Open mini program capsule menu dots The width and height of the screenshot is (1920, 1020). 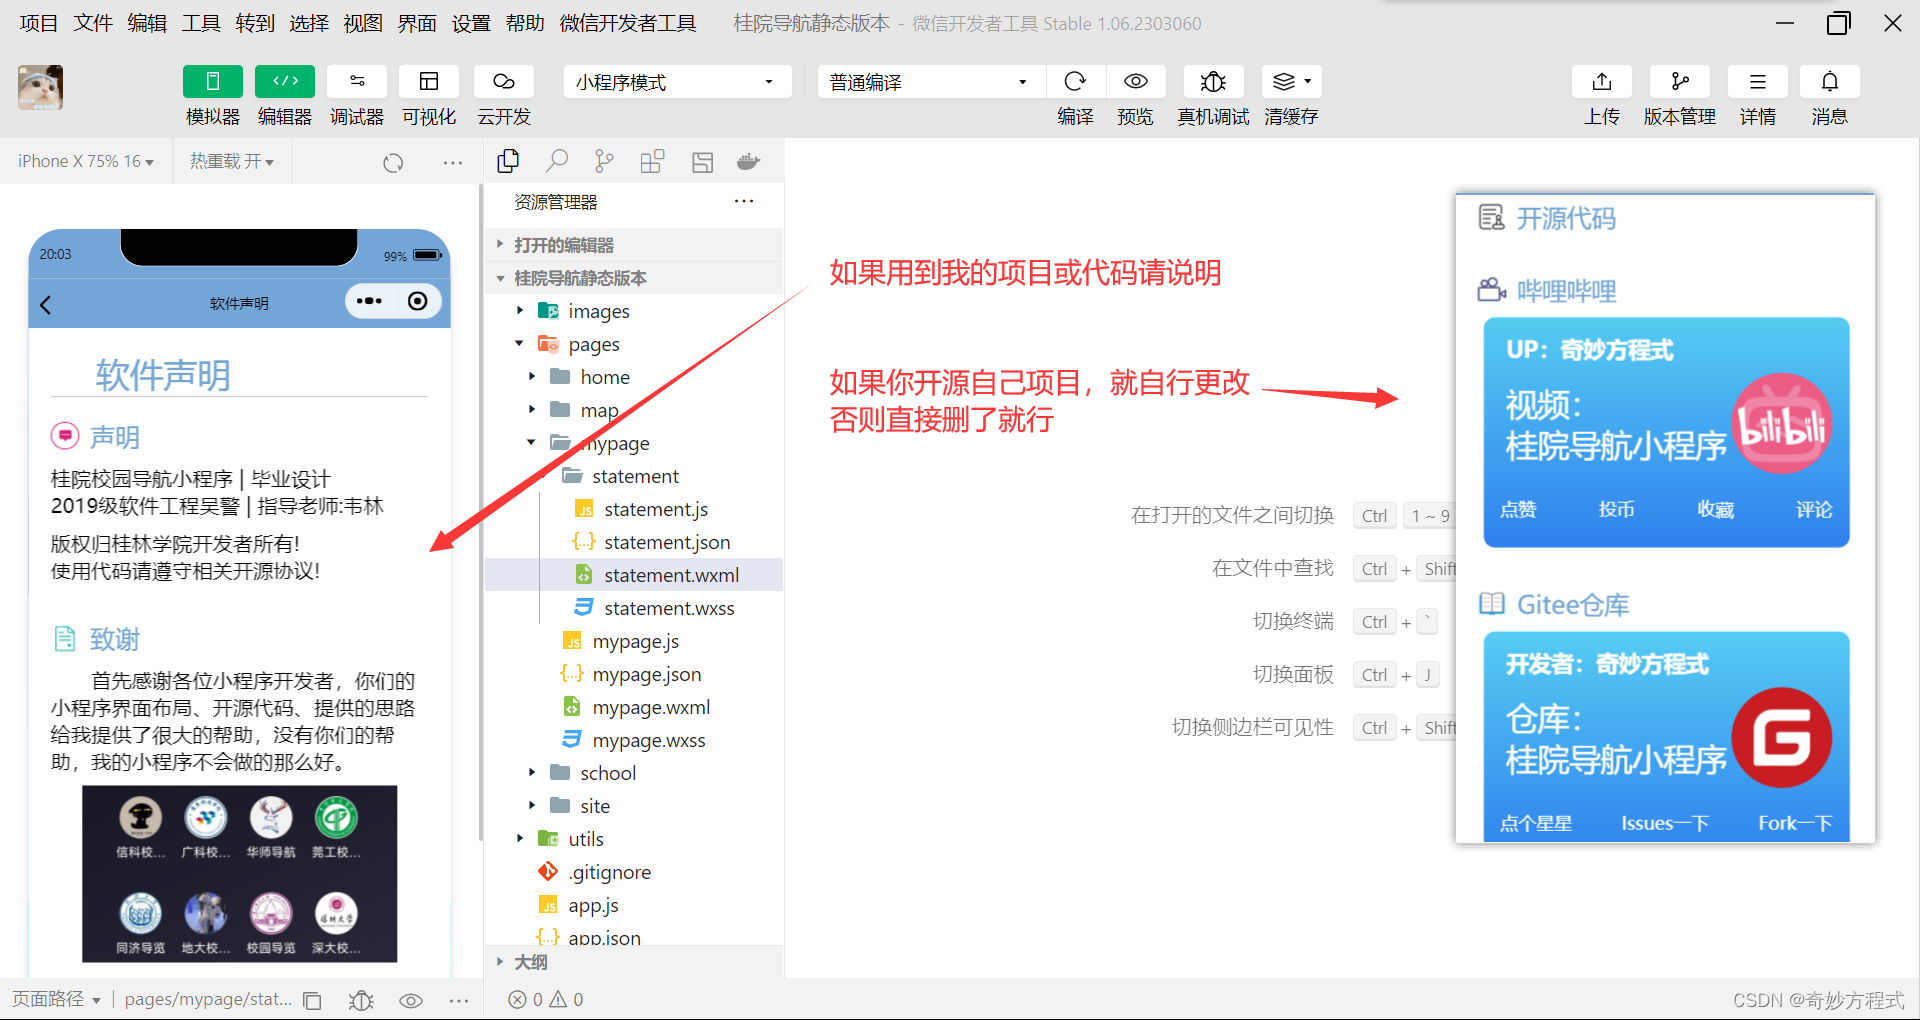tap(369, 301)
